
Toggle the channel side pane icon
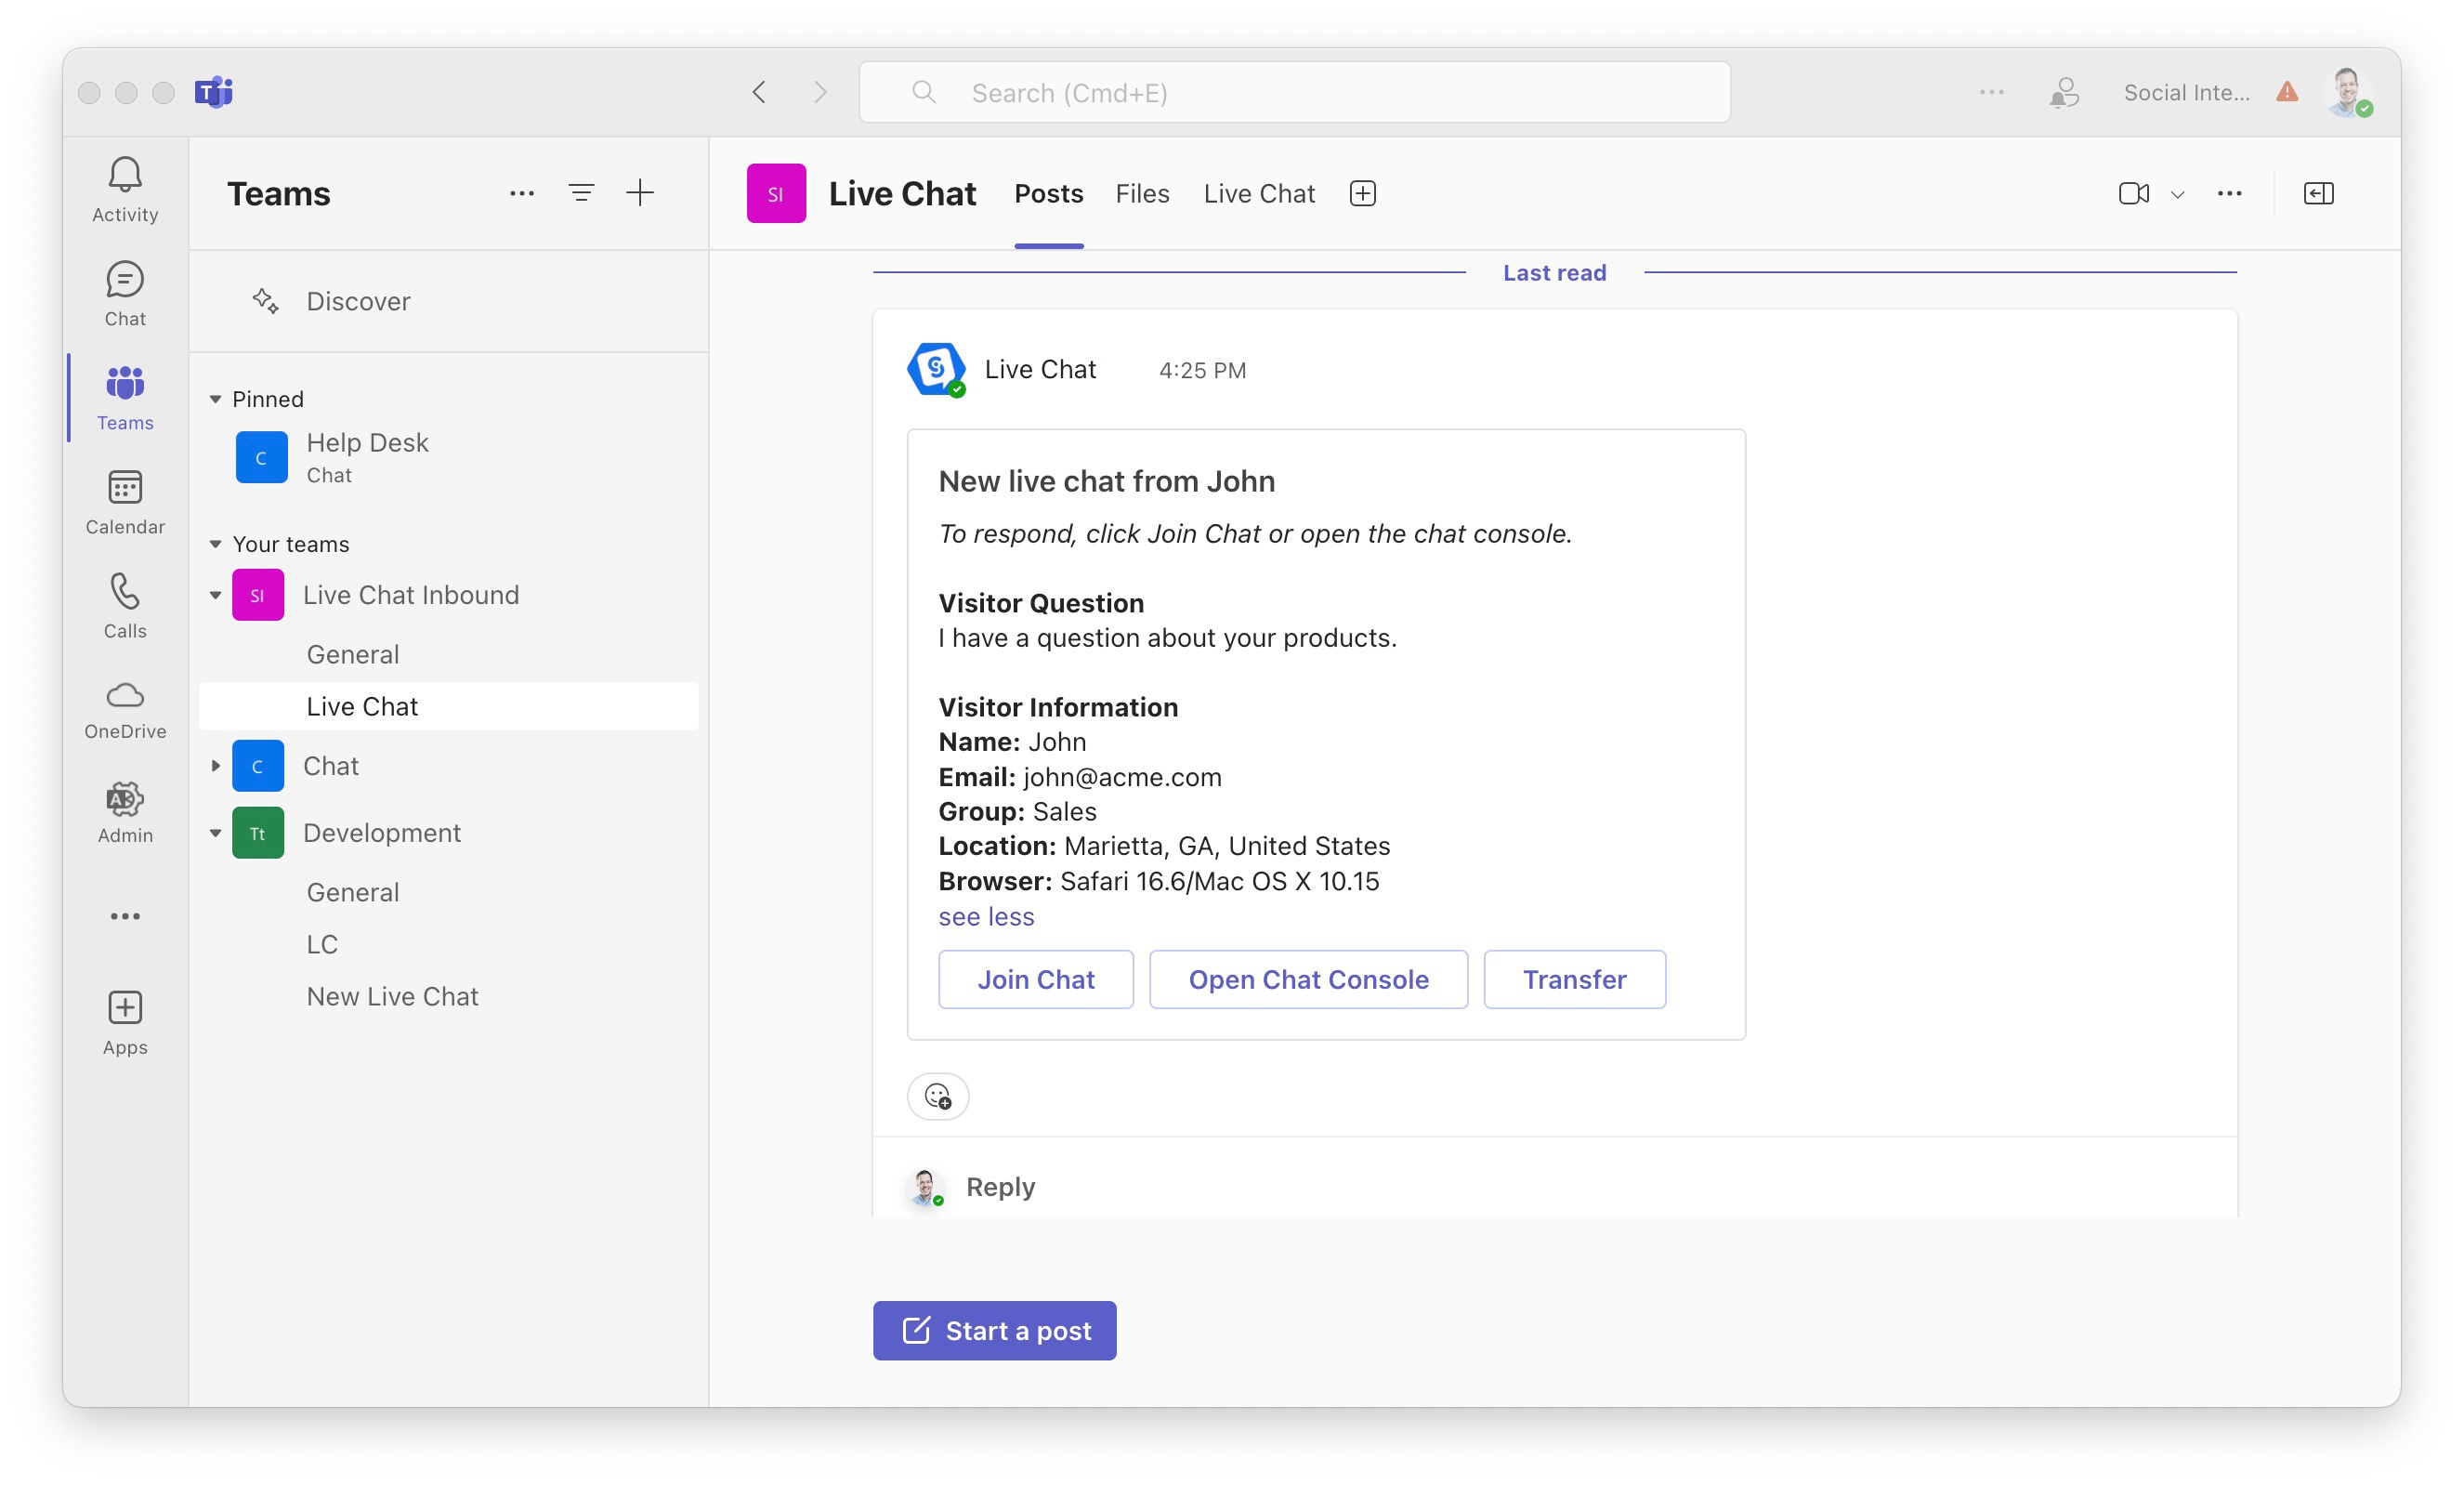2319,193
